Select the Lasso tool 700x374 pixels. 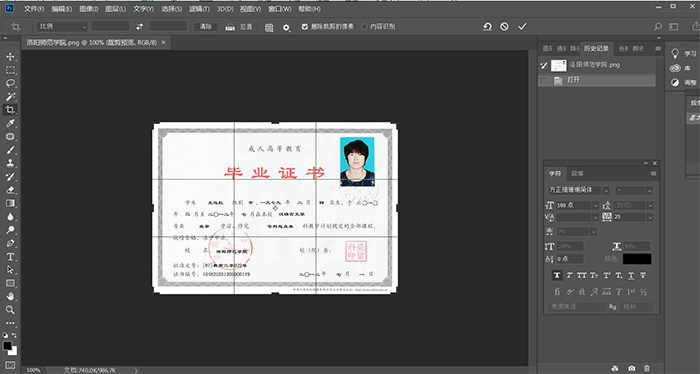click(10, 83)
